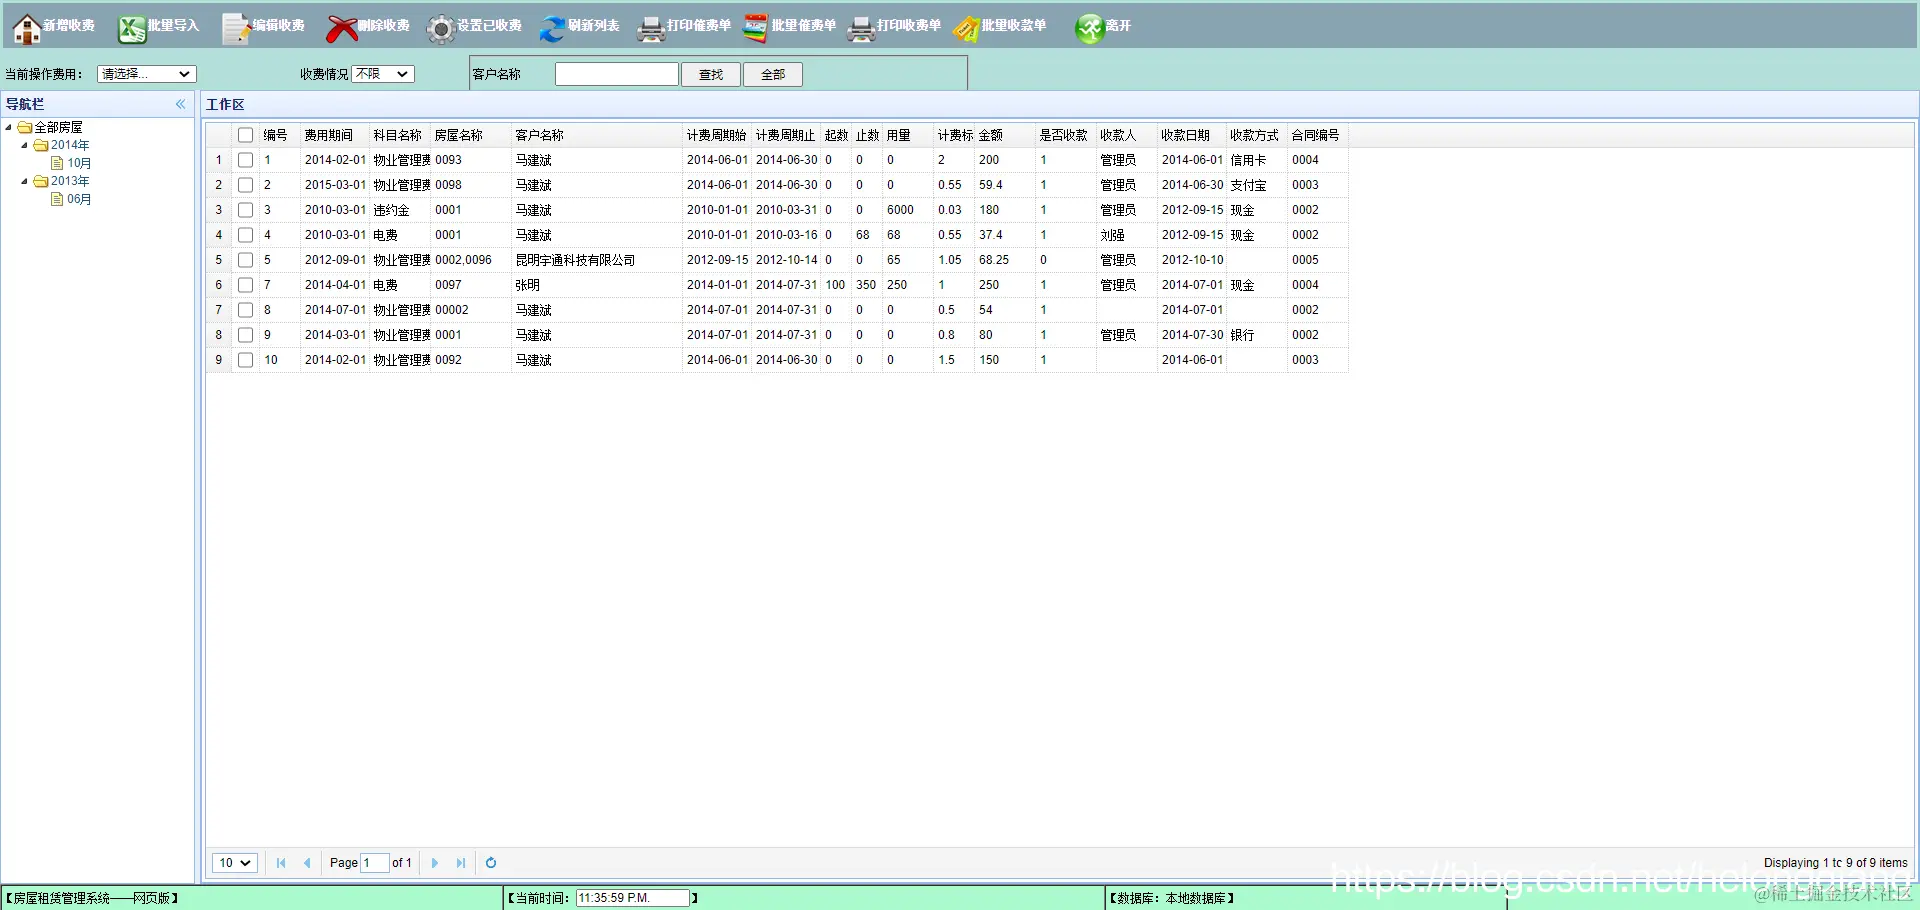Sort by 编号 column header
The width and height of the screenshot is (1920, 910).
[x=279, y=135]
